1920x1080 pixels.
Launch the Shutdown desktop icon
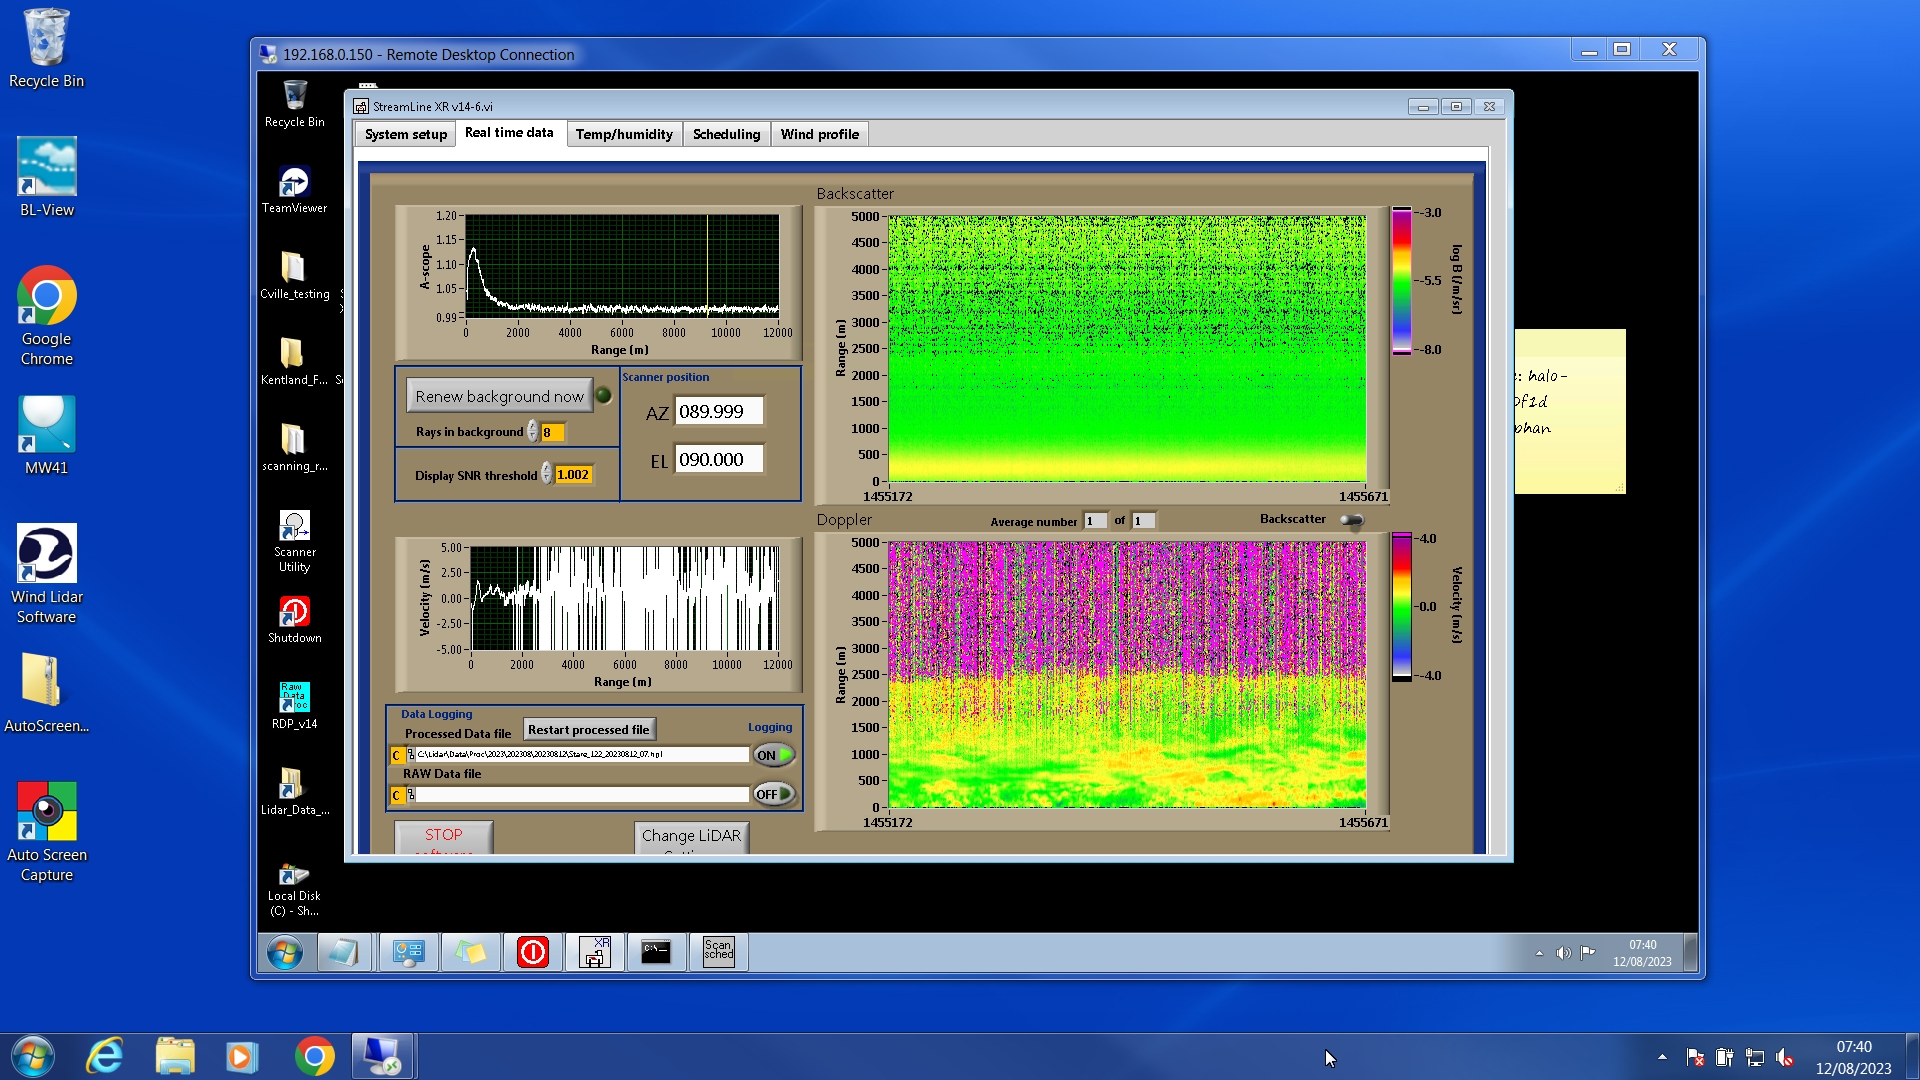294,612
